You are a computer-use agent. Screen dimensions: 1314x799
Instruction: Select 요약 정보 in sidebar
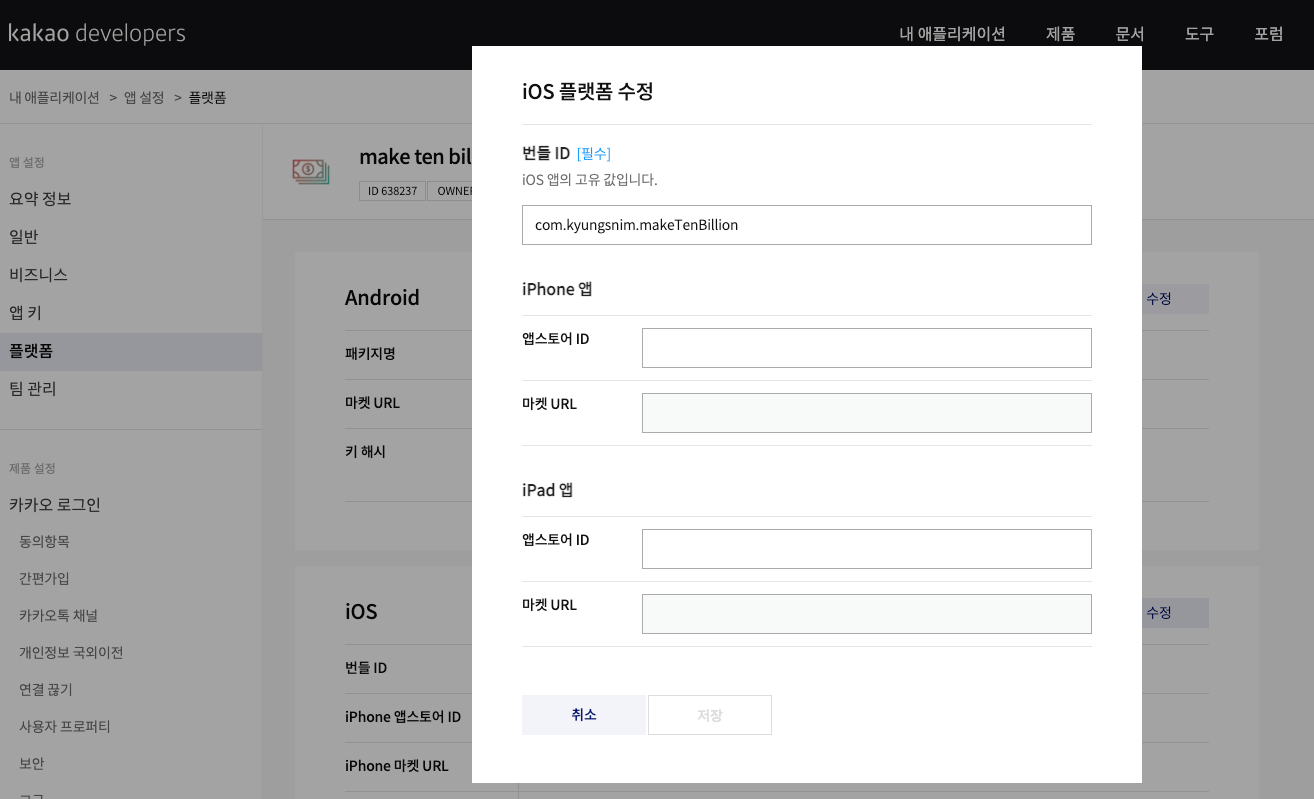click(x=131, y=199)
